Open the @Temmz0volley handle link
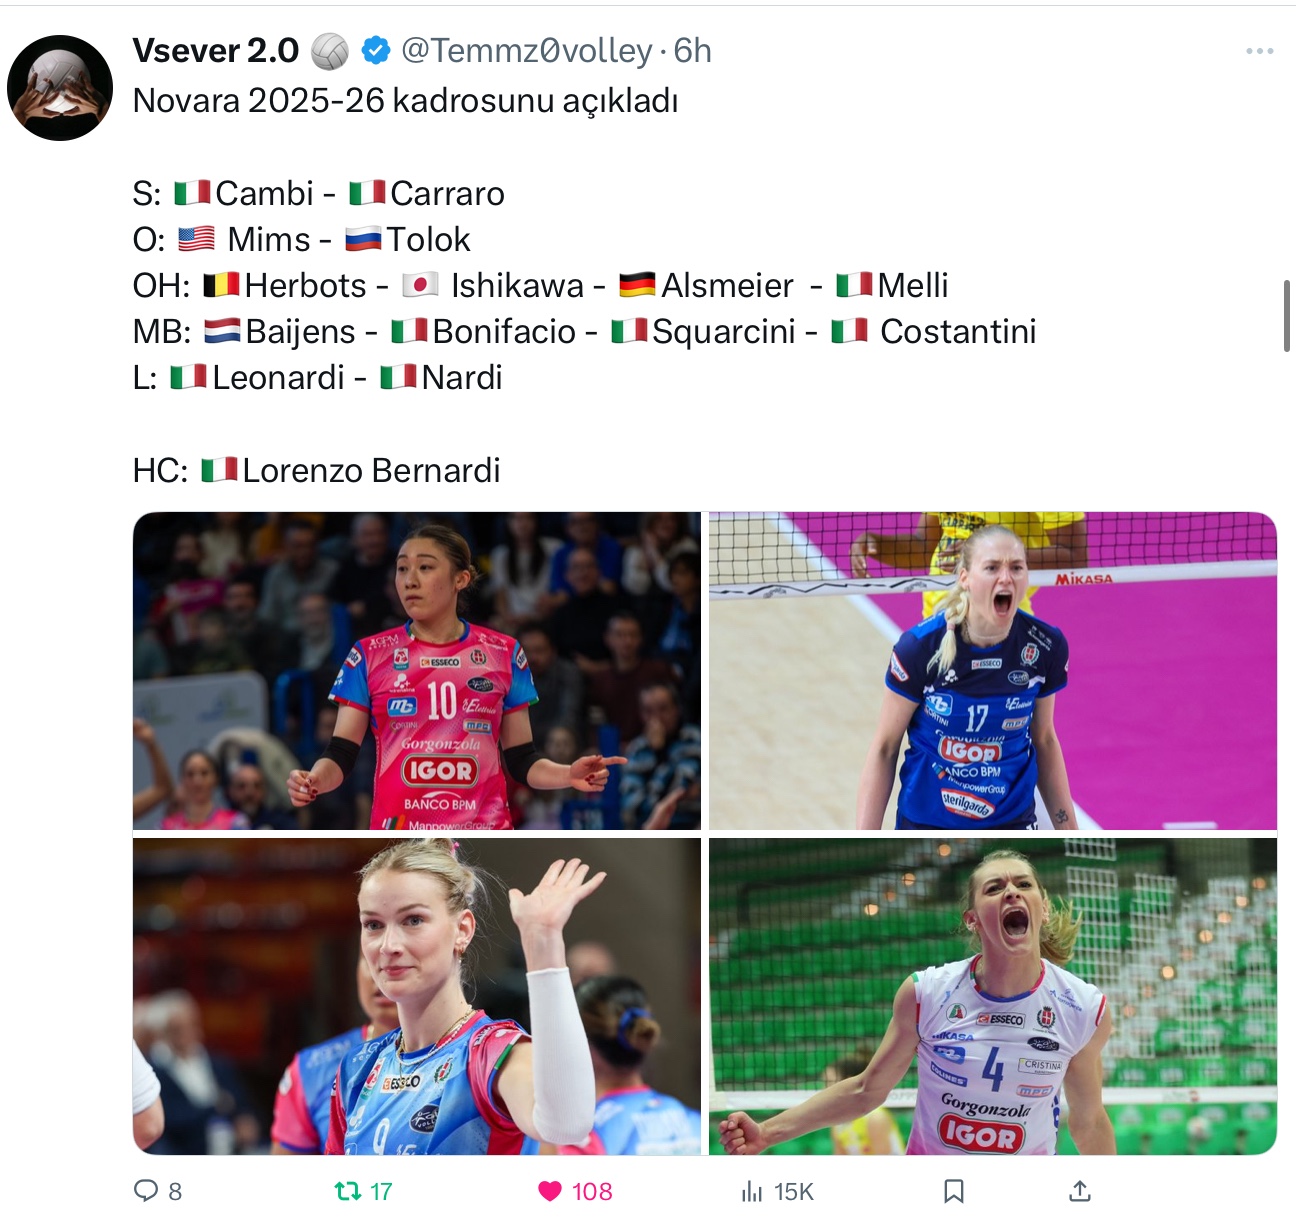The image size is (1296, 1225). 527,50
